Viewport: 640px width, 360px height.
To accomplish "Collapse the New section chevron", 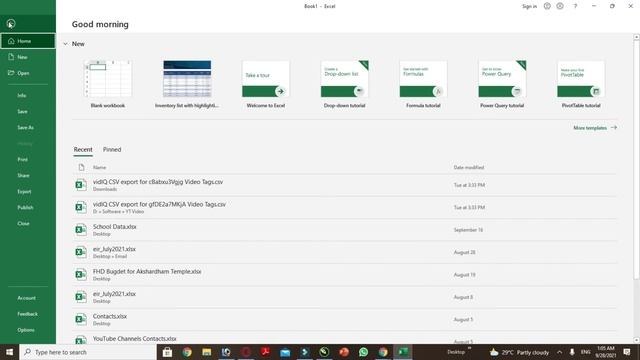I will click(x=65, y=44).
